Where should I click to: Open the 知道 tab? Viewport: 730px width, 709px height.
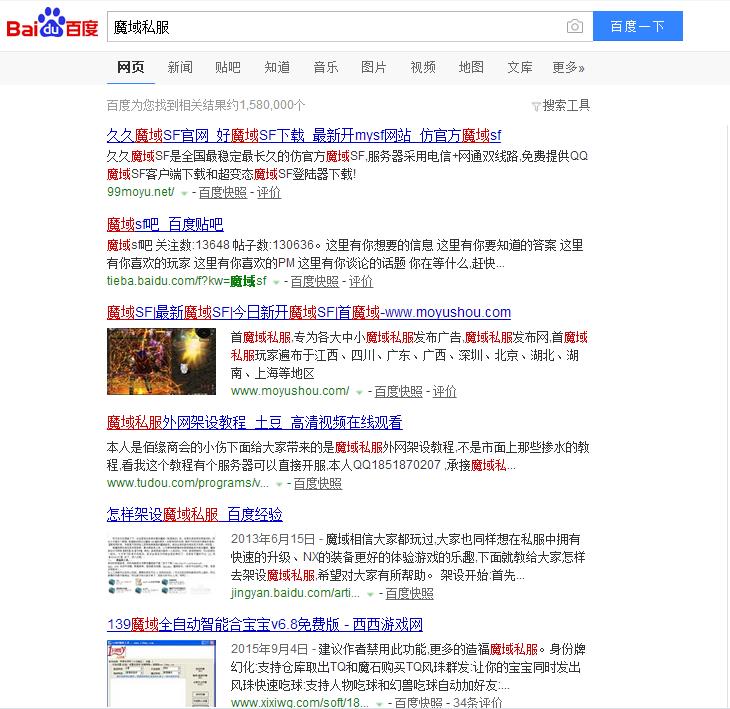(277, 67)
